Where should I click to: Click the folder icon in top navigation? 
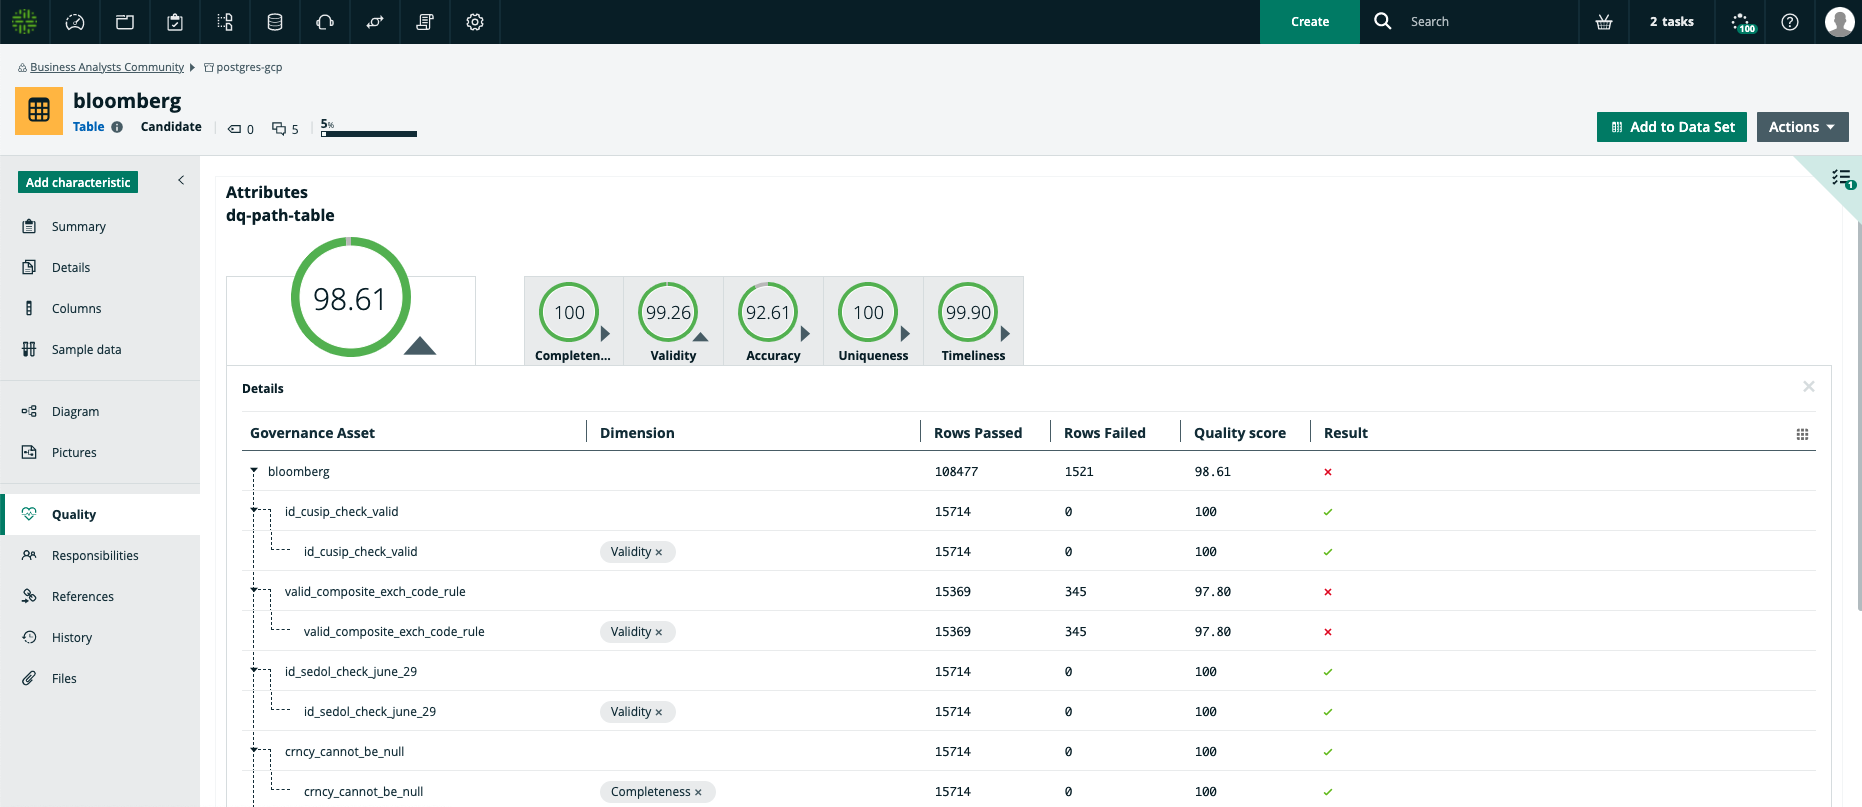(x=125, y=22)
